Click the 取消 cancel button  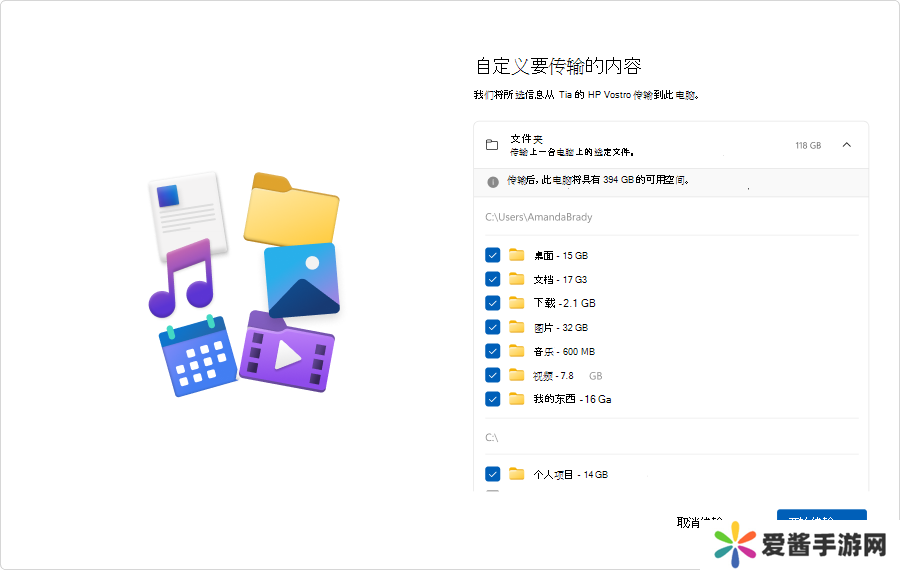[x=699, y=521]
